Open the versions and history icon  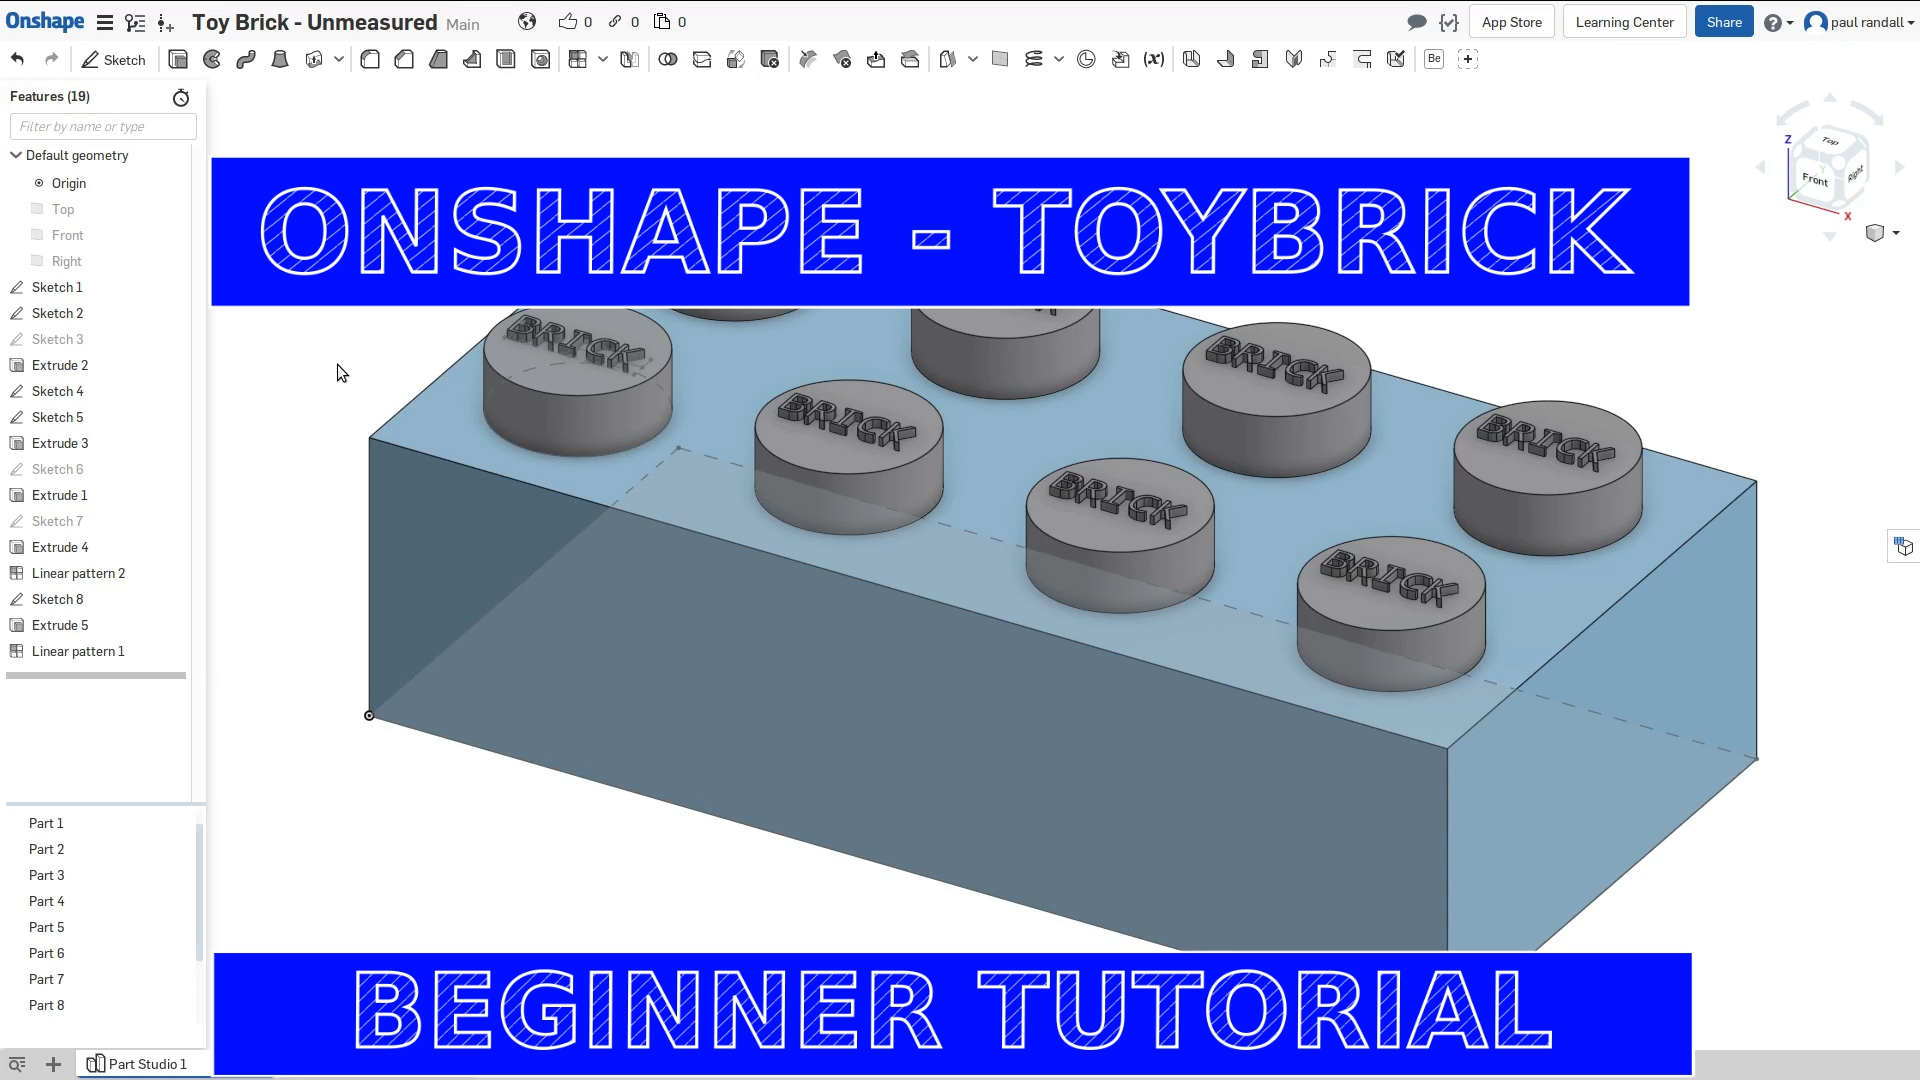[135, 22]
